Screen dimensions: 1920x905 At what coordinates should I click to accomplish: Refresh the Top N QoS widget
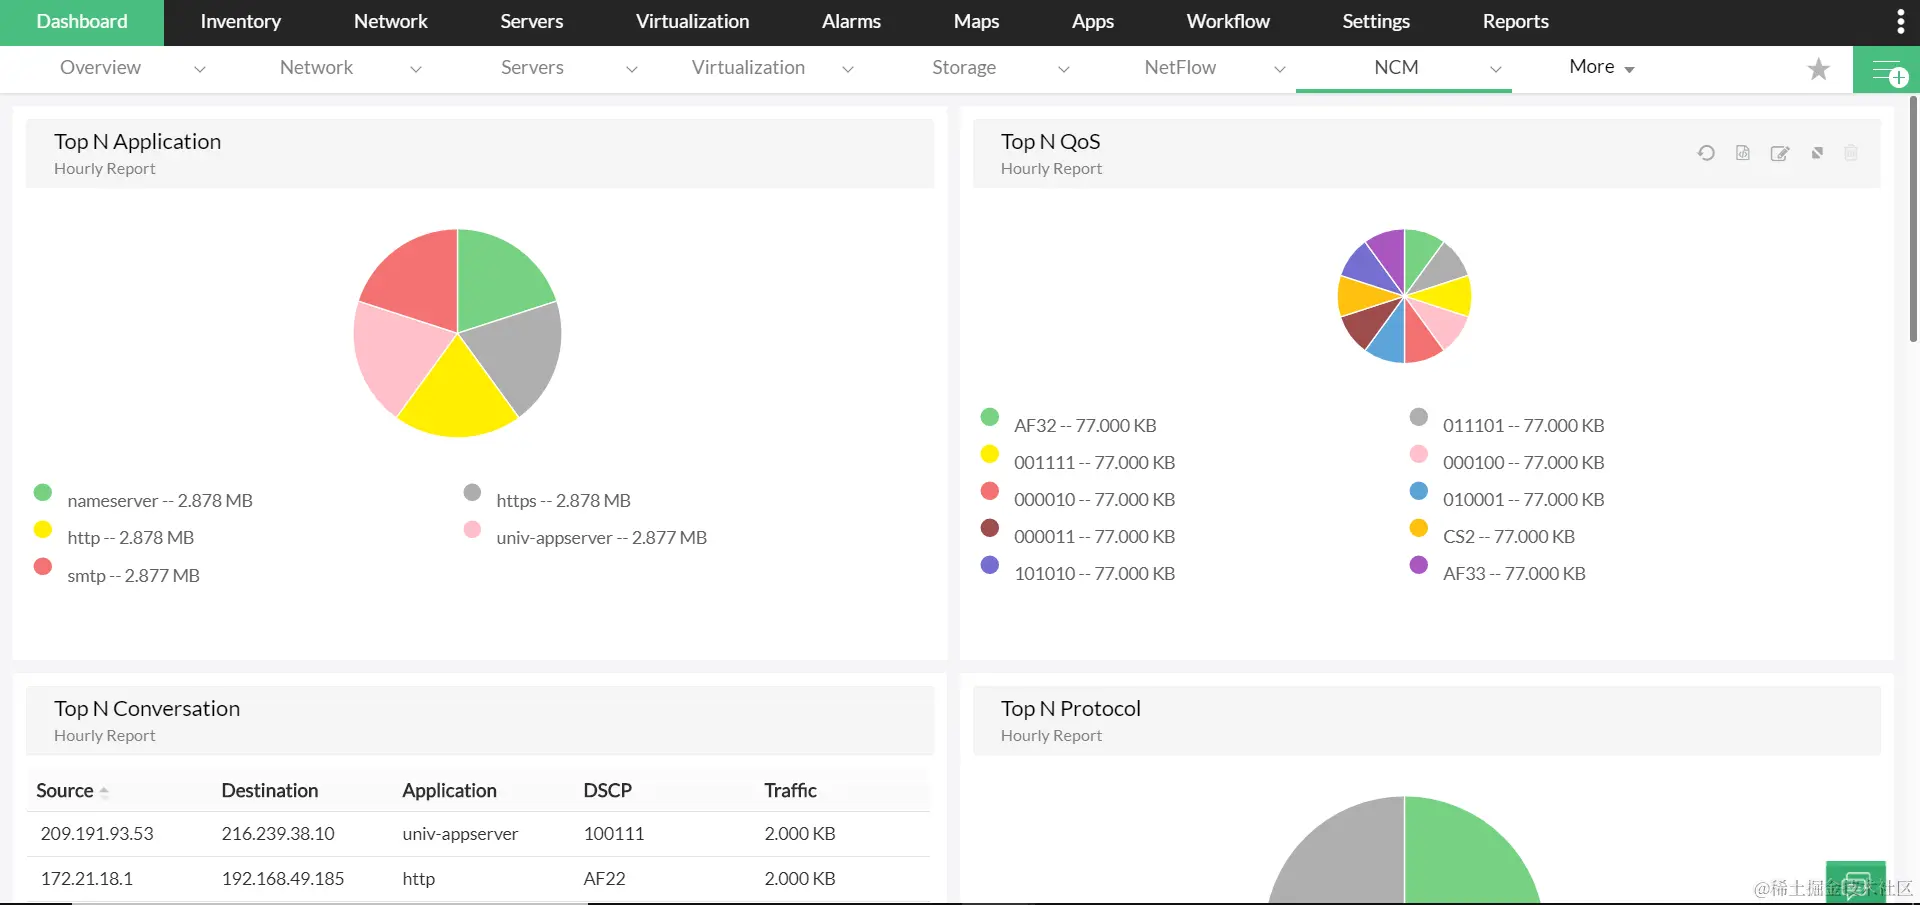[1706, 153]
